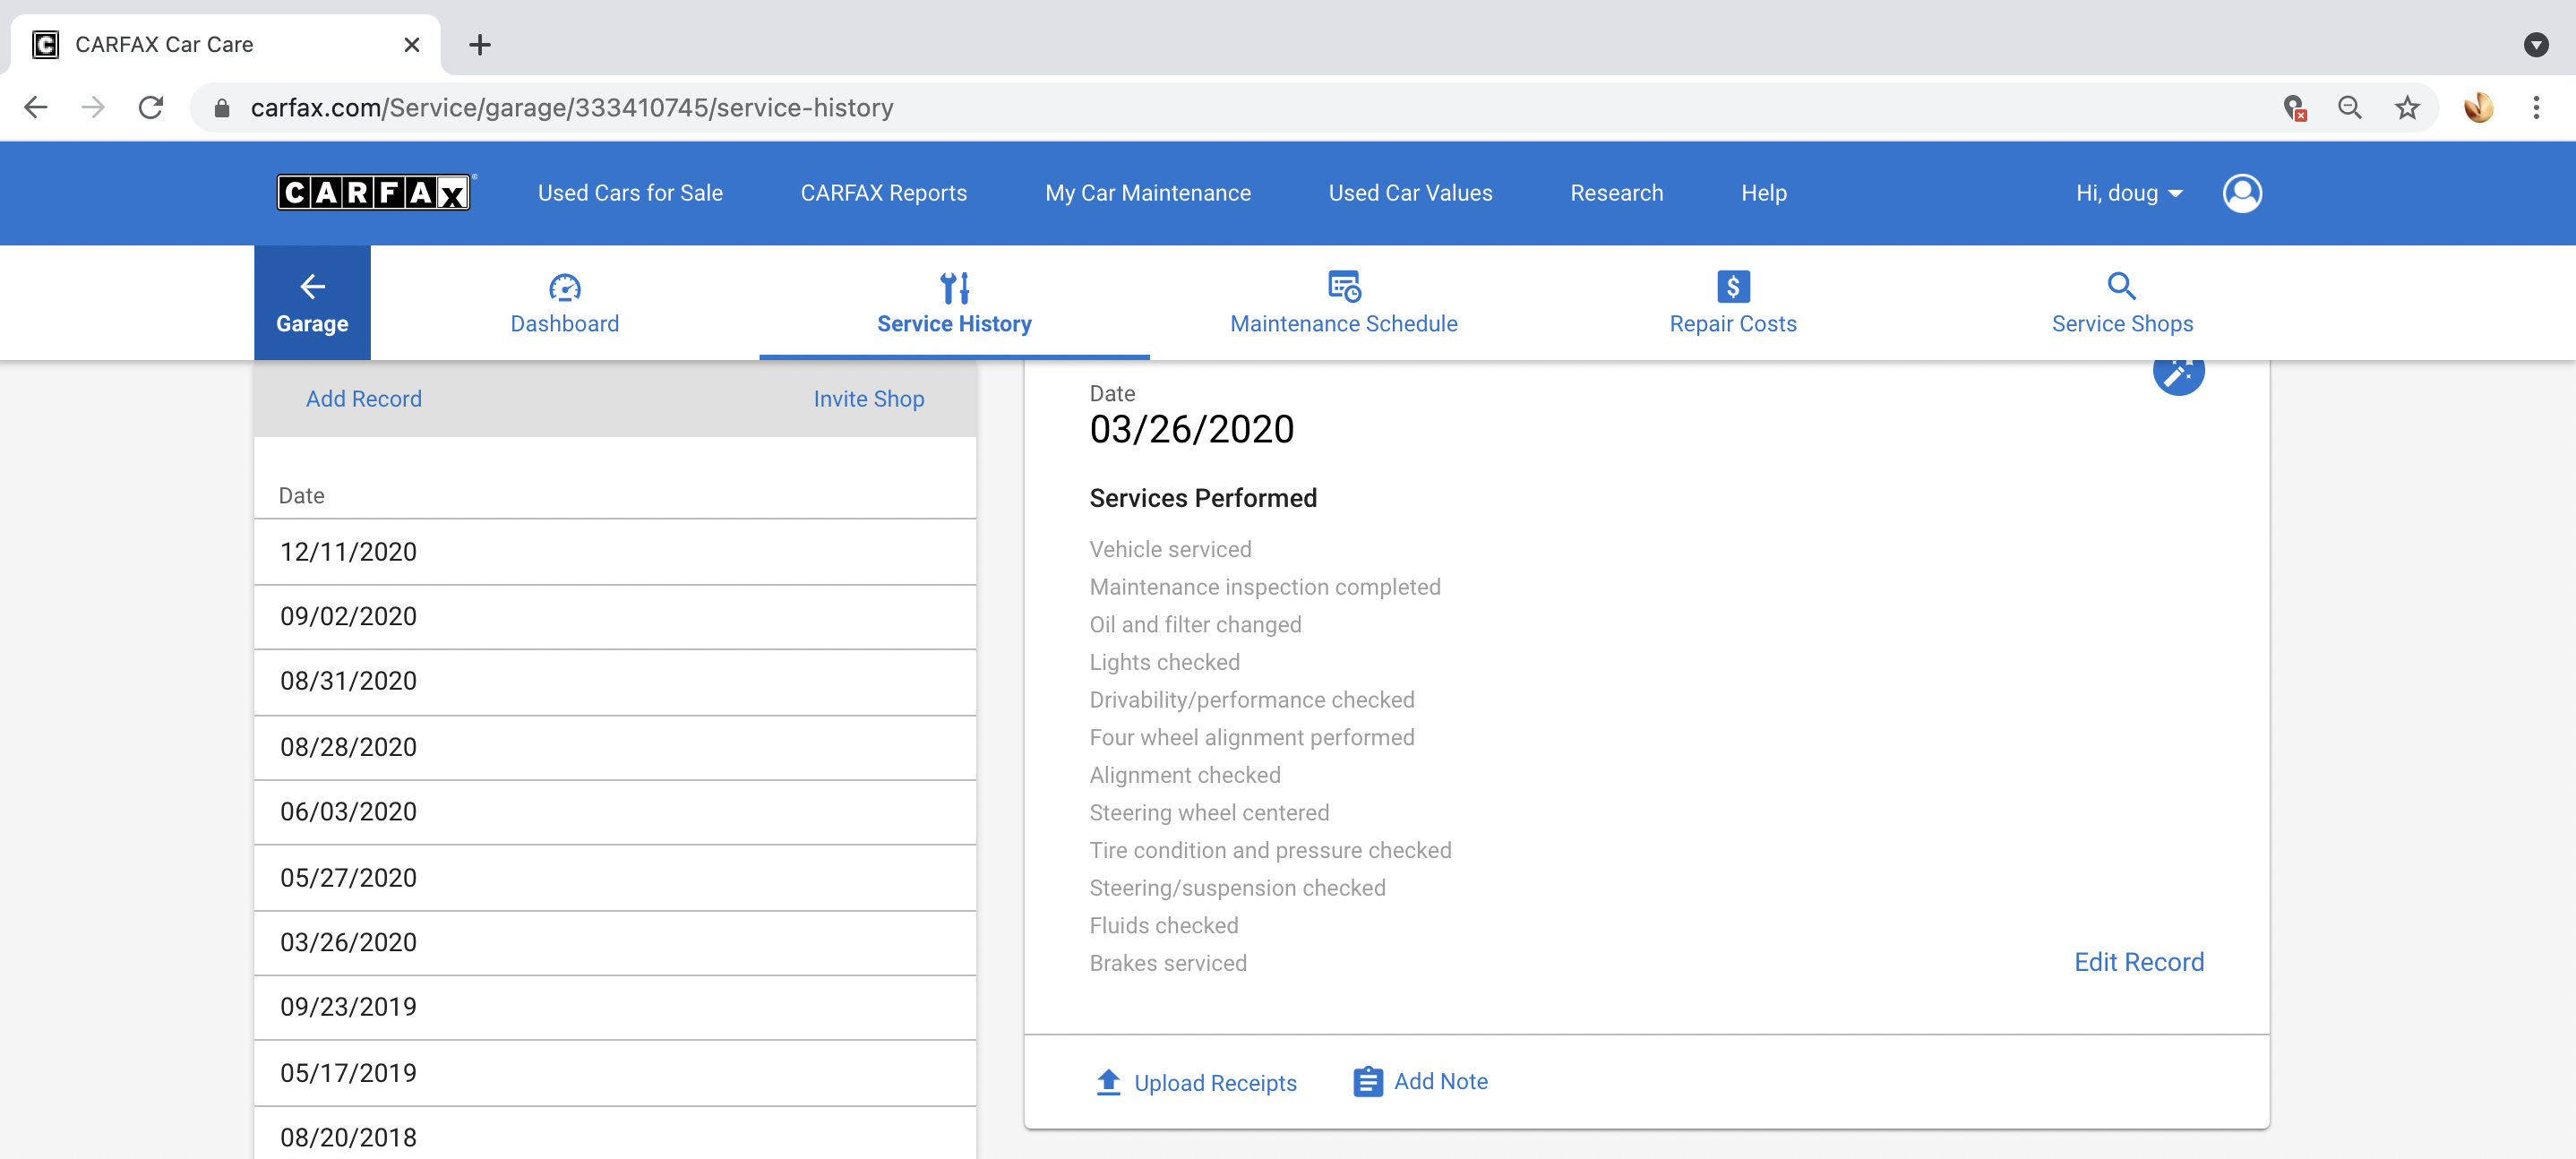The height and width of the screenshot is (1159, 2576).
Task: Open the browser zoom magnifier icon
Action: tap(2349, 107)
